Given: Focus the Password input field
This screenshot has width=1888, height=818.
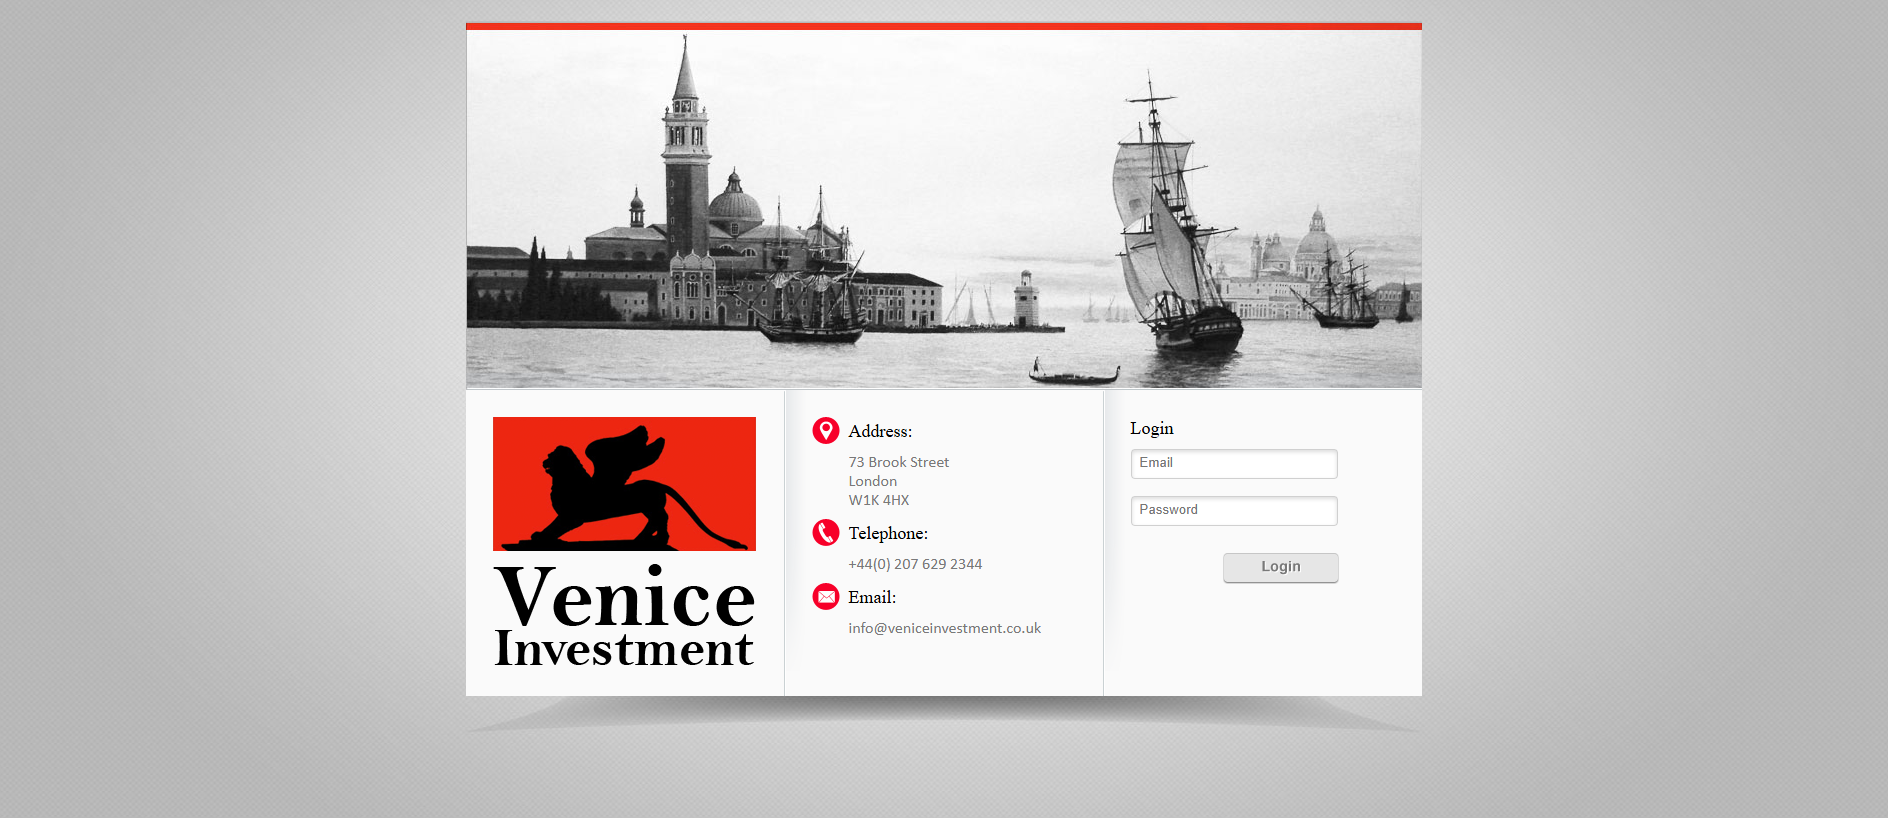Looking at the screenshot, I should point(1234,511).
